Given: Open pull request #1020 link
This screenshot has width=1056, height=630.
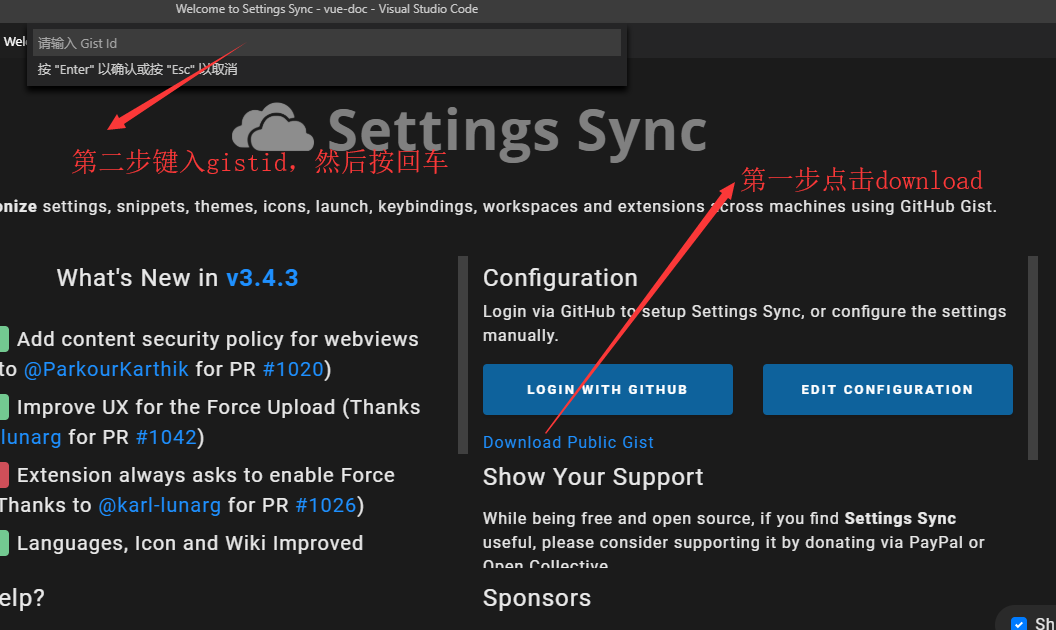Looking at the screenshot, I should click(x=293, y=369).
